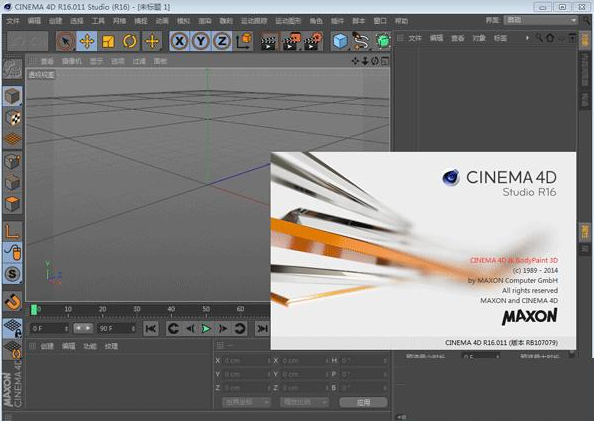This screenshot has height=421, width=594.
Task: Toggle X axis lock button
Action: coord(180,41)
